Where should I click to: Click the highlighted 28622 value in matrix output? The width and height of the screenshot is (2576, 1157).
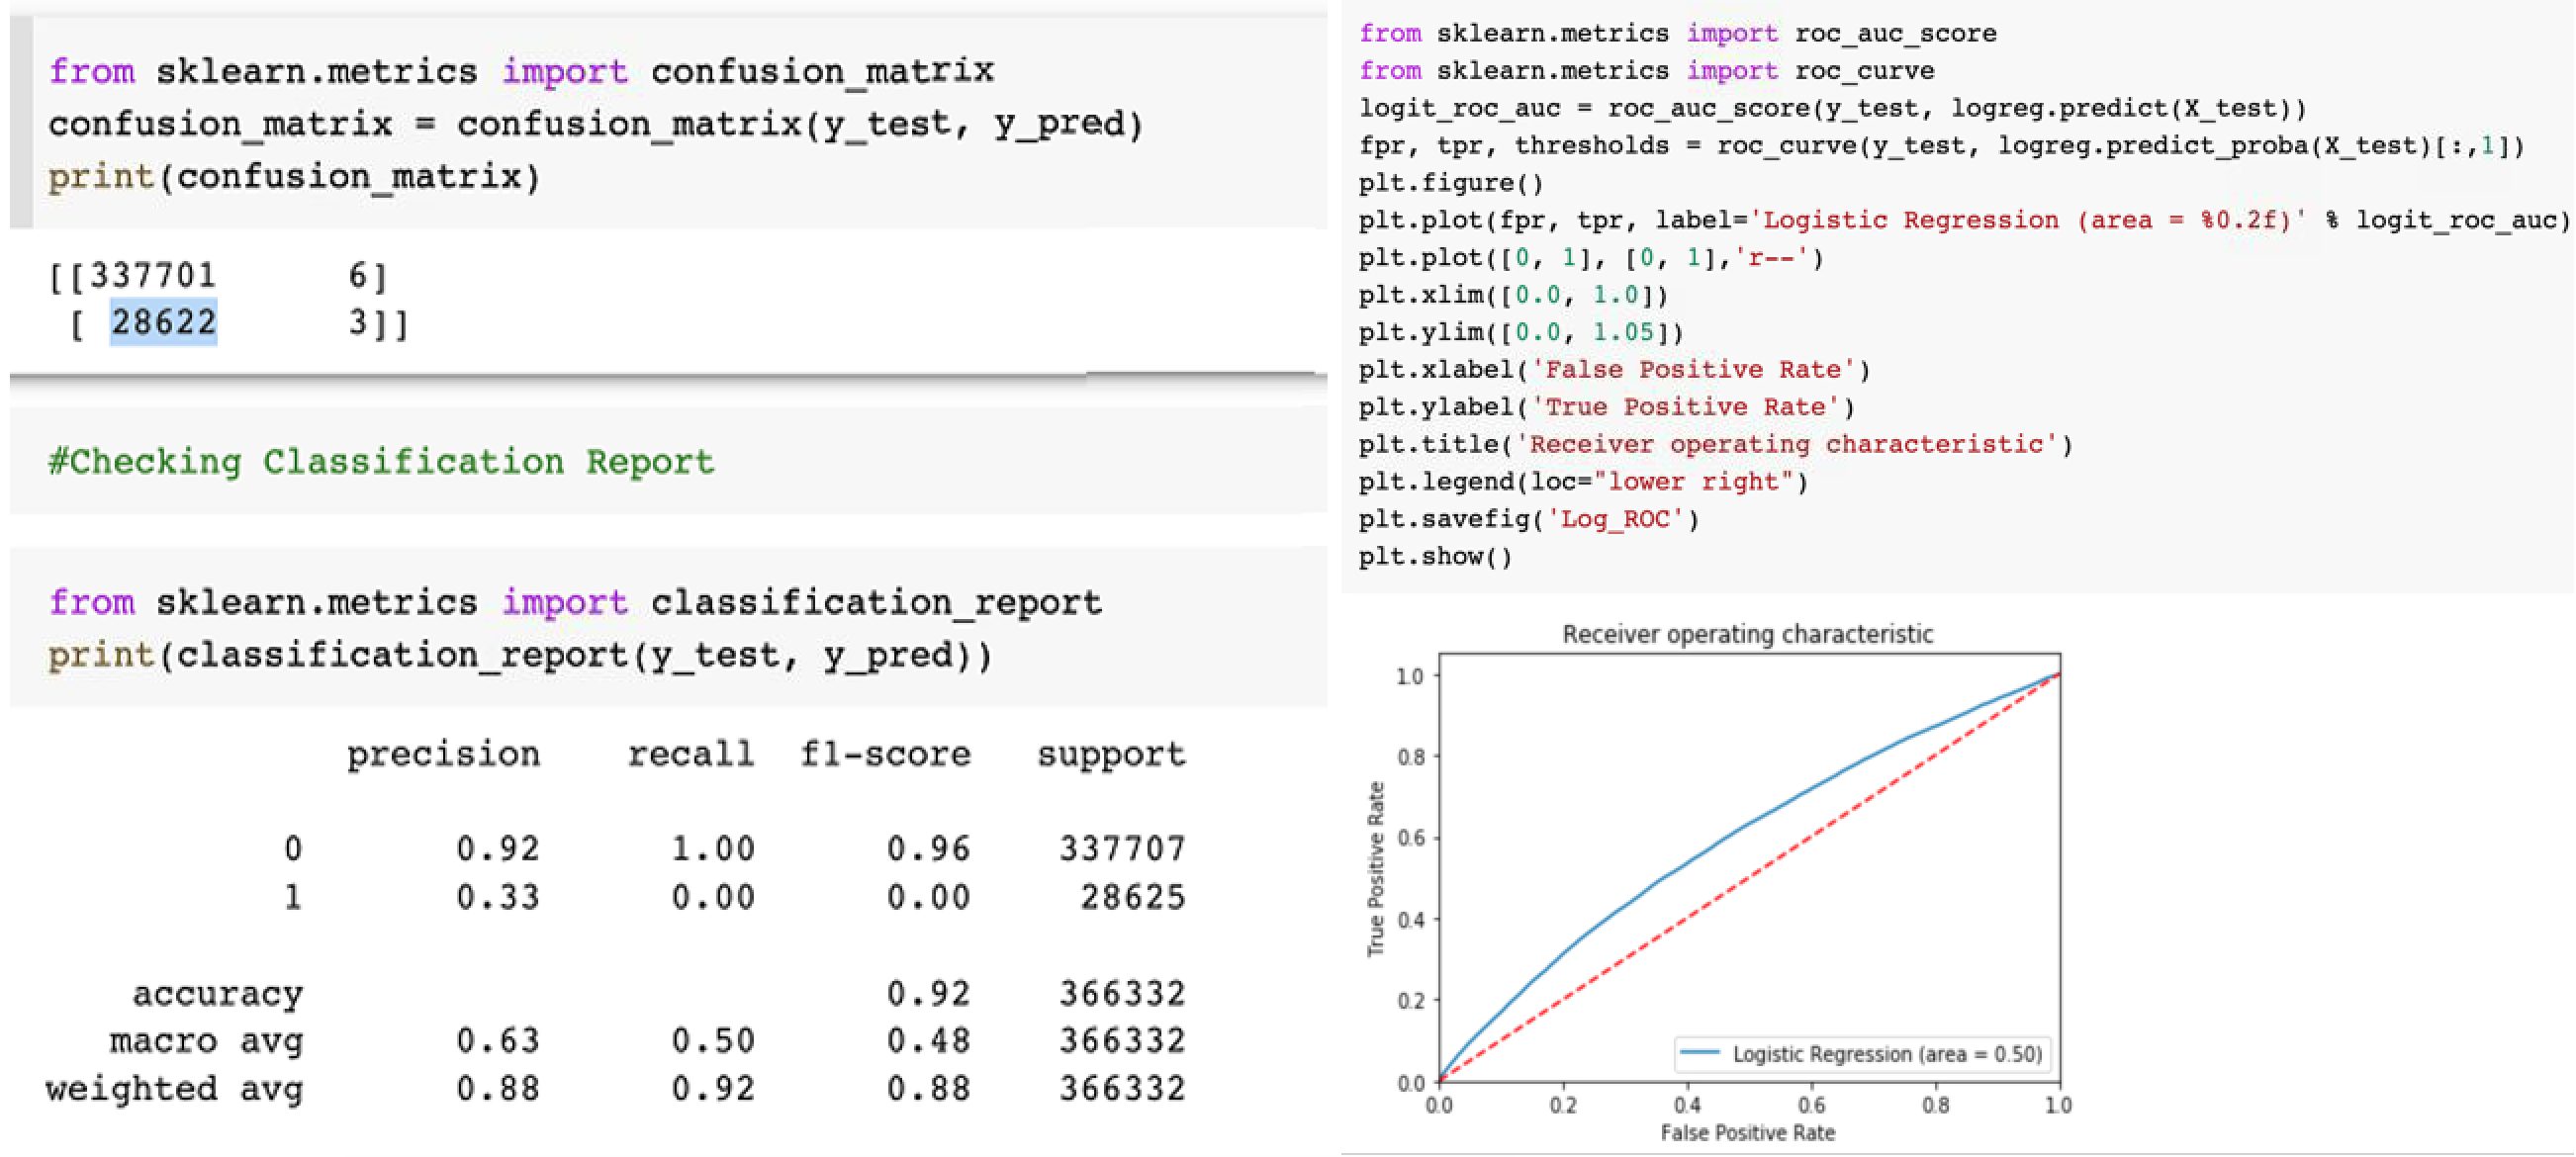(x=163, y=323)
